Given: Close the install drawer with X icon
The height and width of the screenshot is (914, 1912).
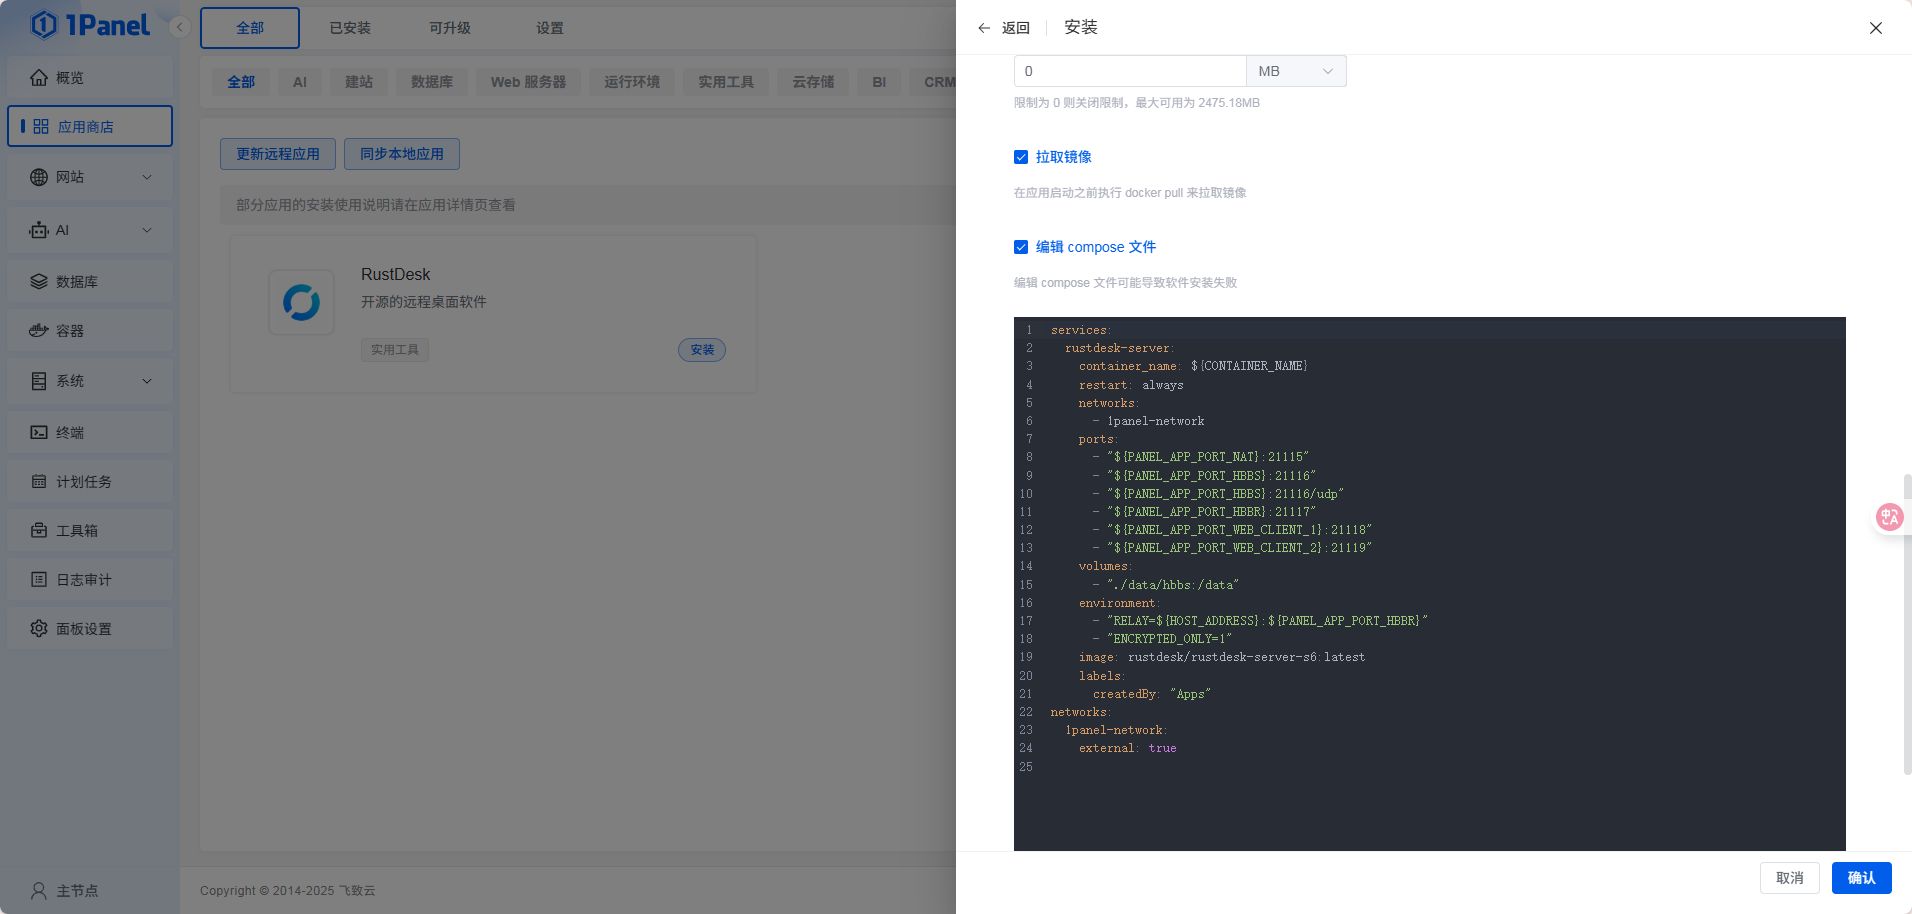Looking at the screenshot, I should point(1875,28).
